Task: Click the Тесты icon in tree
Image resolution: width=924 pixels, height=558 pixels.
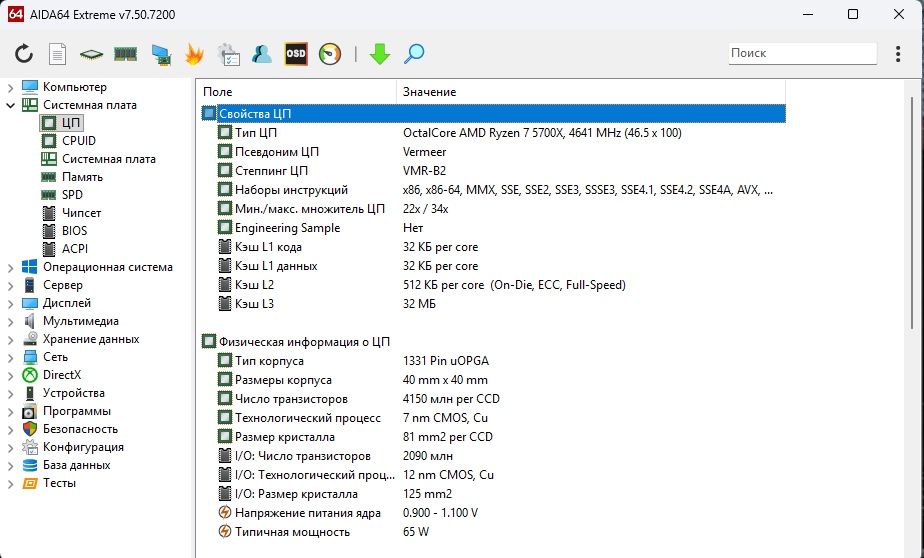Action: pos(29,484)
